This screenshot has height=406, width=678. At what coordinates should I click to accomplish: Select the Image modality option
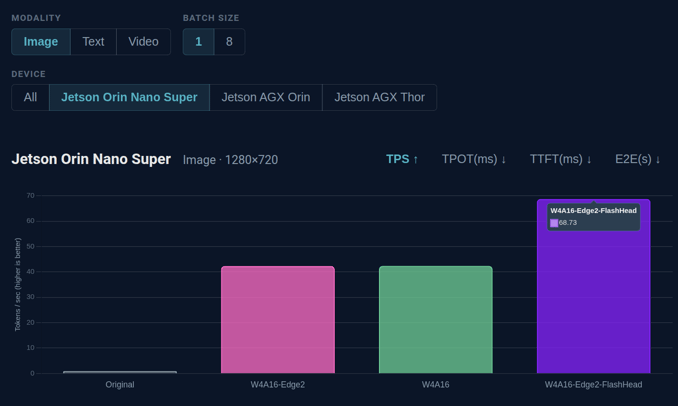(x=41, y=42)
